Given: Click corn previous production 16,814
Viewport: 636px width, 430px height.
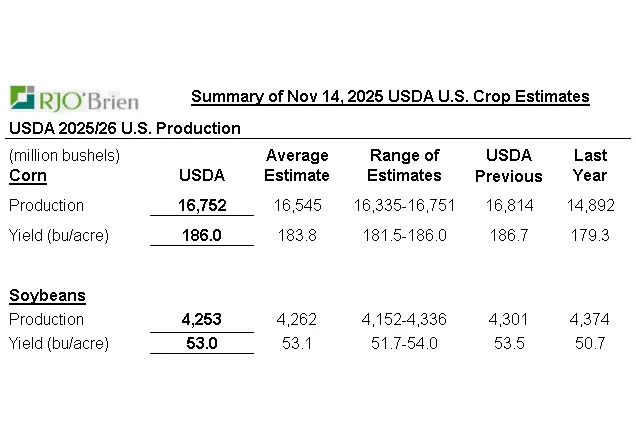Looking at the screenshot, I should click(x=508, y=205).
